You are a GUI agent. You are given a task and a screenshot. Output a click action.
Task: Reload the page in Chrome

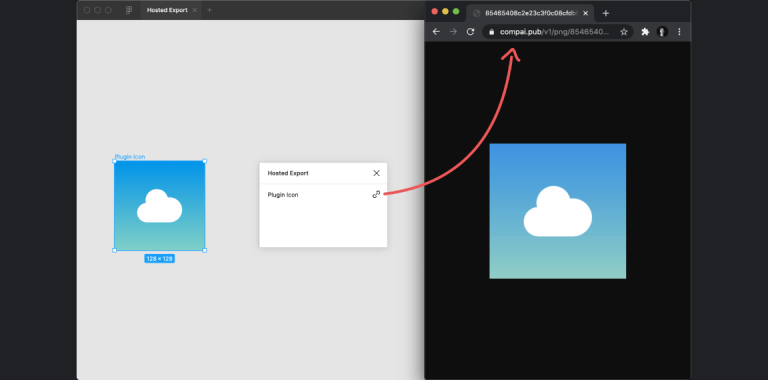coord(470,32)
